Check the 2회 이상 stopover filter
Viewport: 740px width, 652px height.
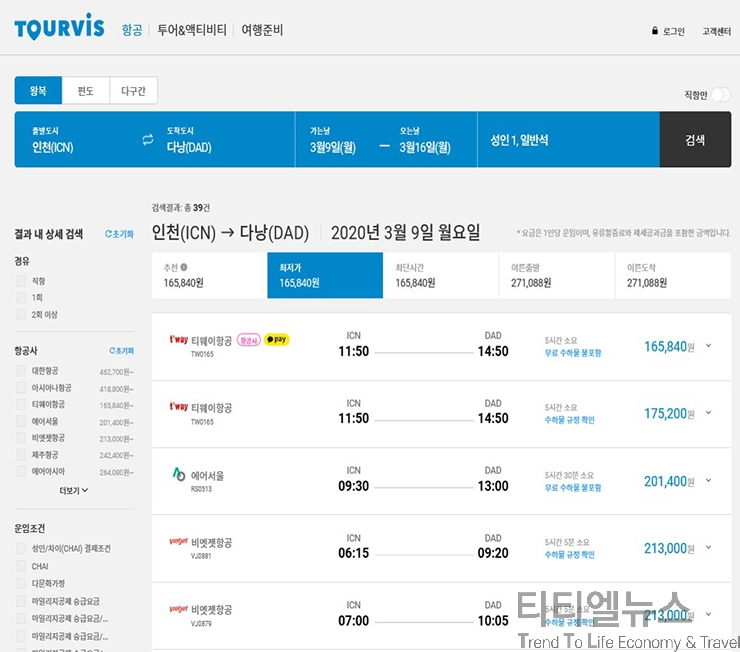(x=21, y=314)
